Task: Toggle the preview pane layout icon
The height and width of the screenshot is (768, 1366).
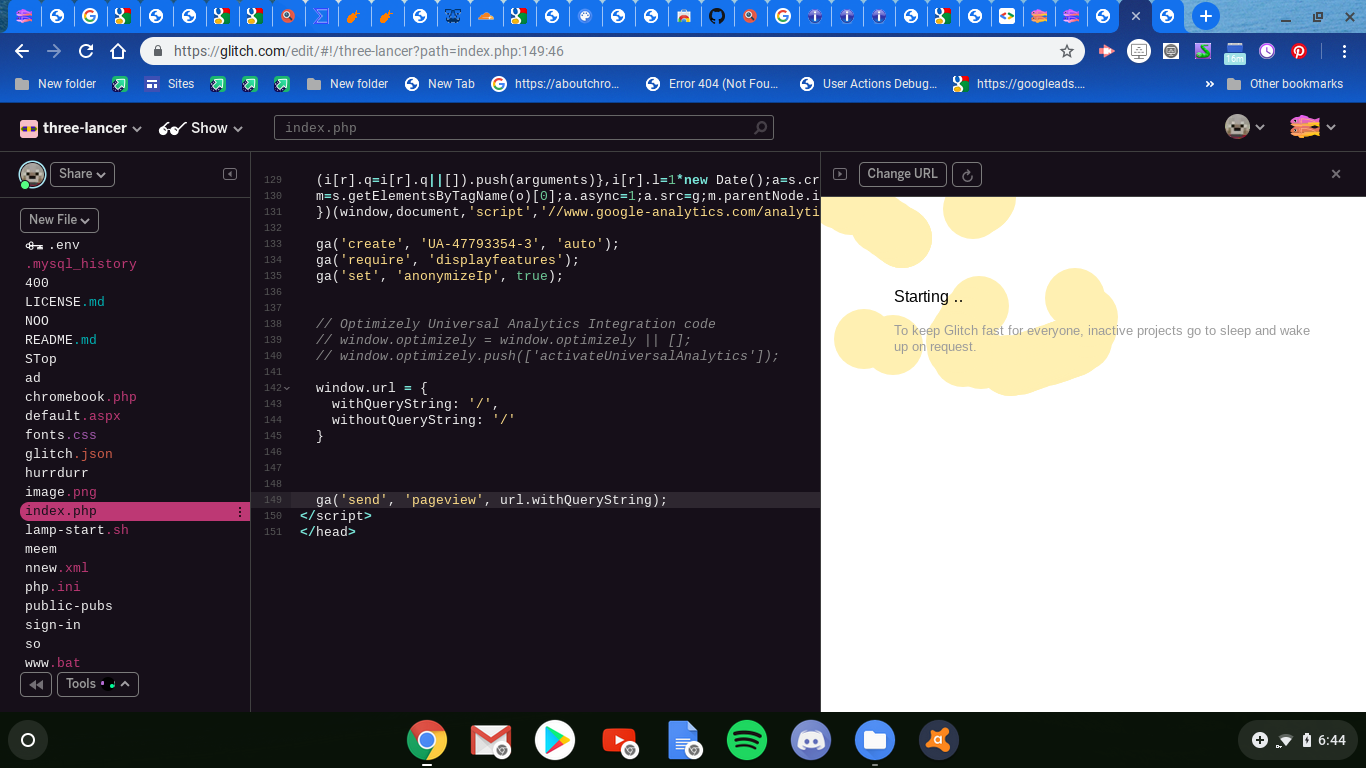Action: [x=840, y=174]
